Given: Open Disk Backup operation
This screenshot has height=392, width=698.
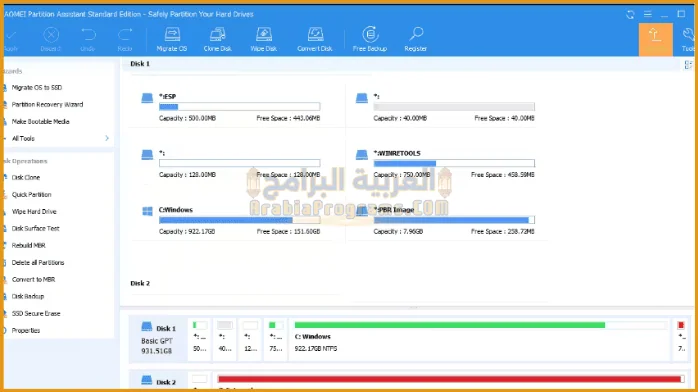Looking at the screenshot, I should pos(28,296).
